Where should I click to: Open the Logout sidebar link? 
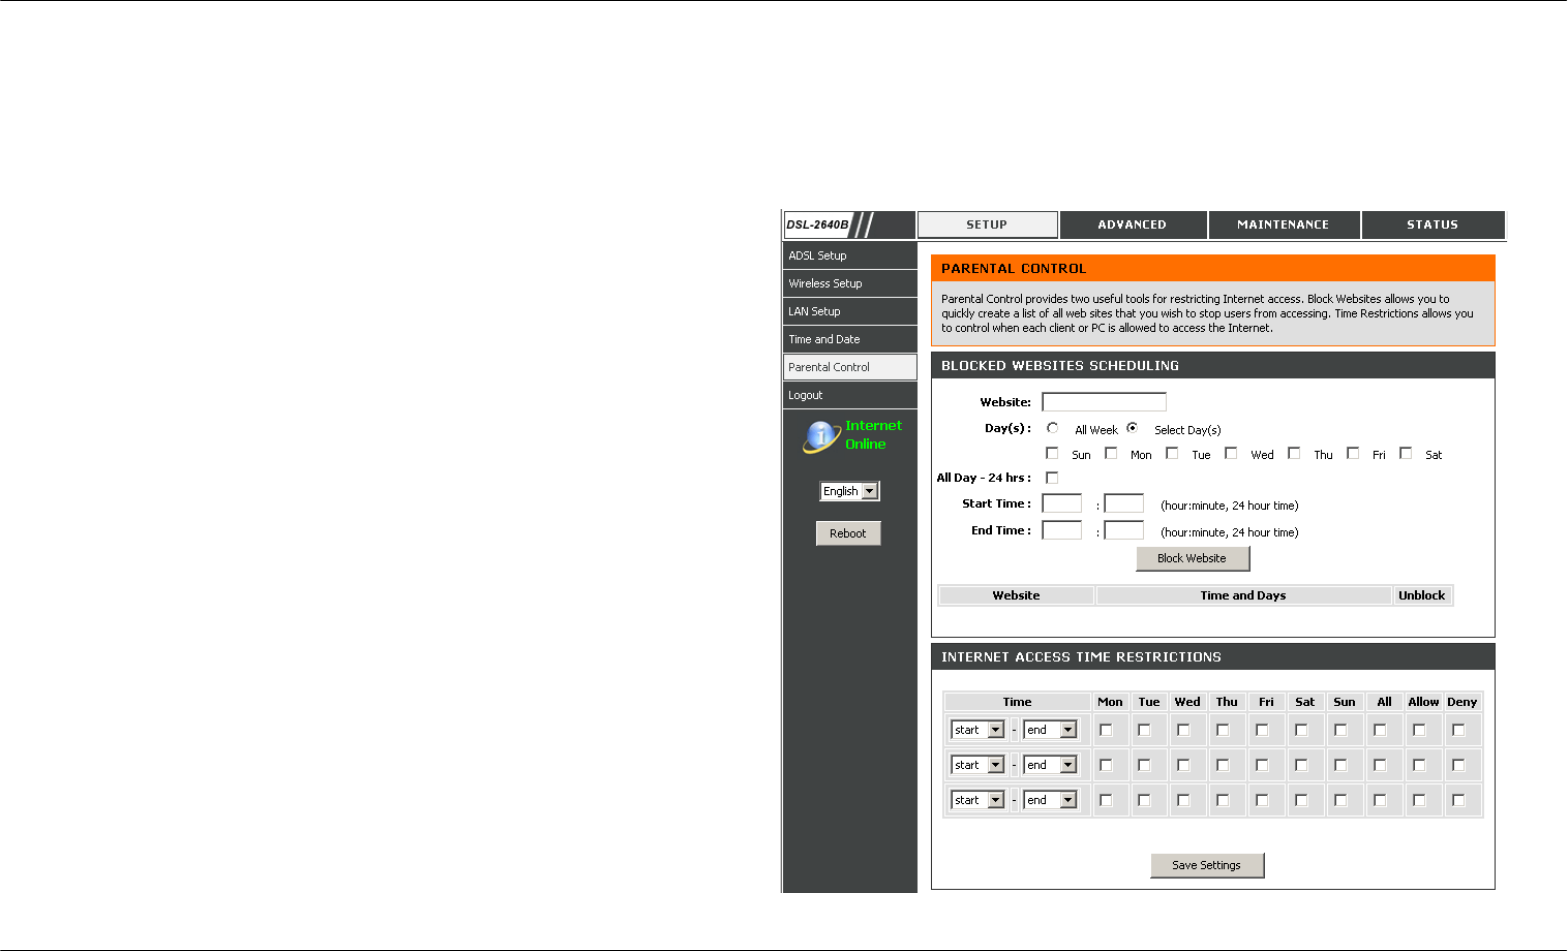[x=850, y=395]
